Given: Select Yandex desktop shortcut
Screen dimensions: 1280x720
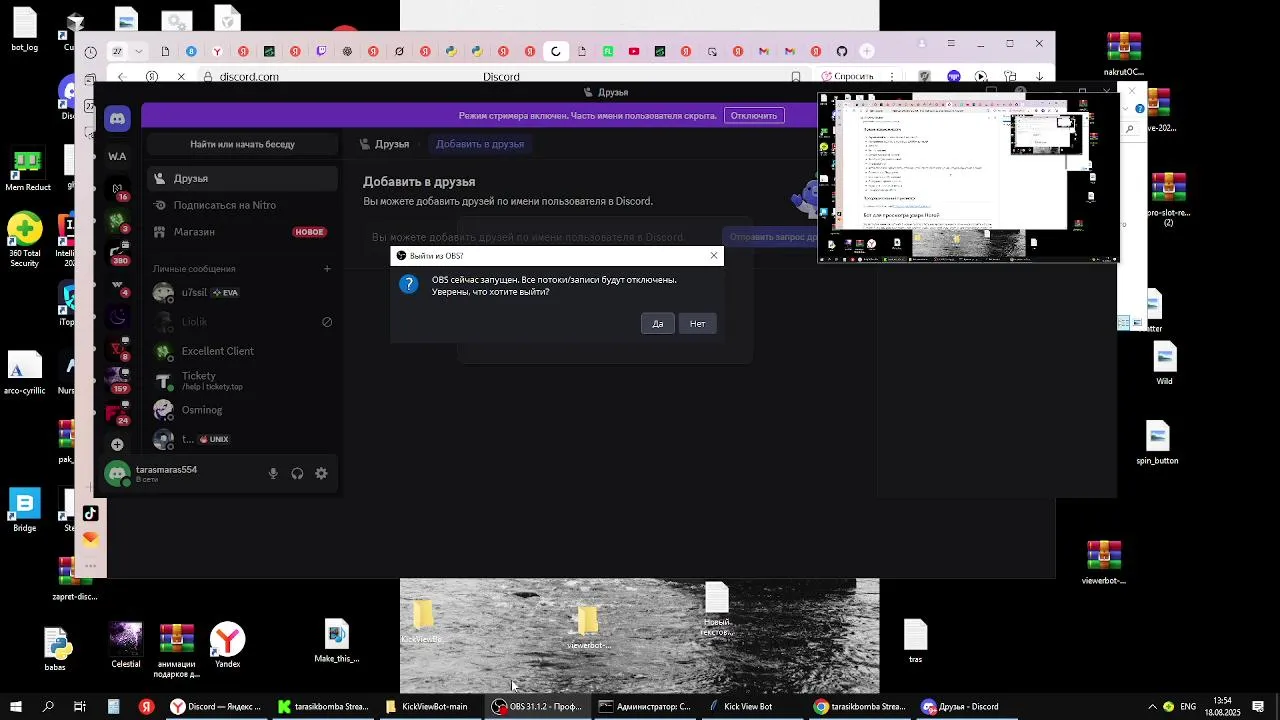Looking at the screenshot, I should 228,645.
